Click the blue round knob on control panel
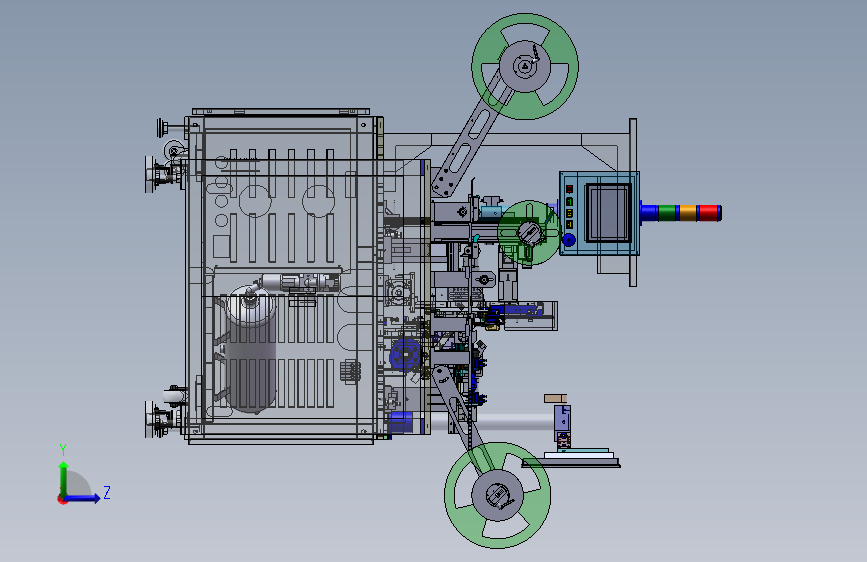The height and width of the screenshot is (562, 867). coord(568,240)
